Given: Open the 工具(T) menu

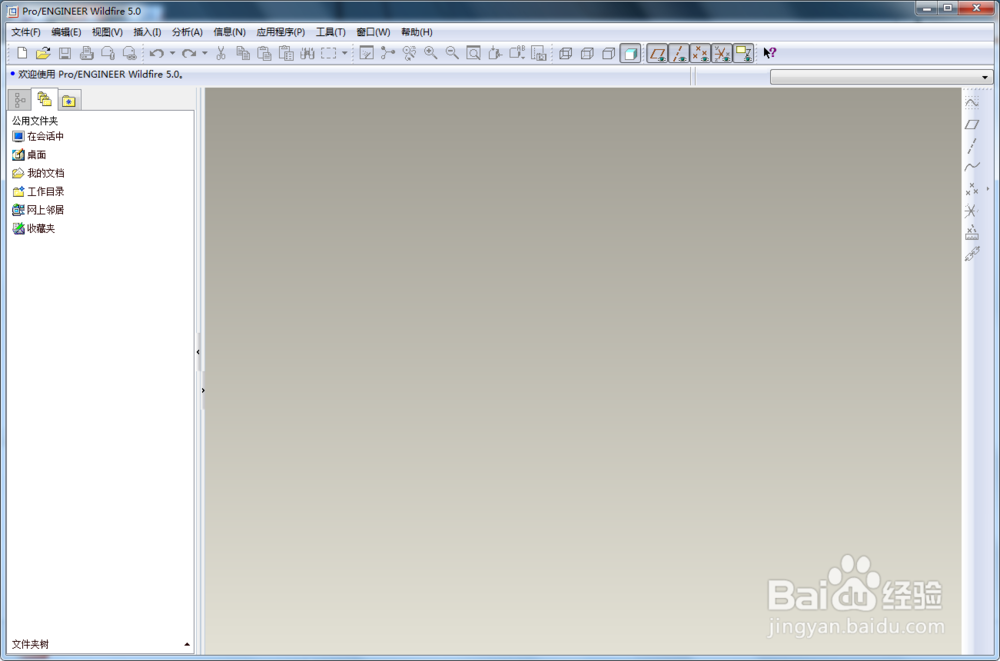Looking at the screenshot, I should pos(330,32).
